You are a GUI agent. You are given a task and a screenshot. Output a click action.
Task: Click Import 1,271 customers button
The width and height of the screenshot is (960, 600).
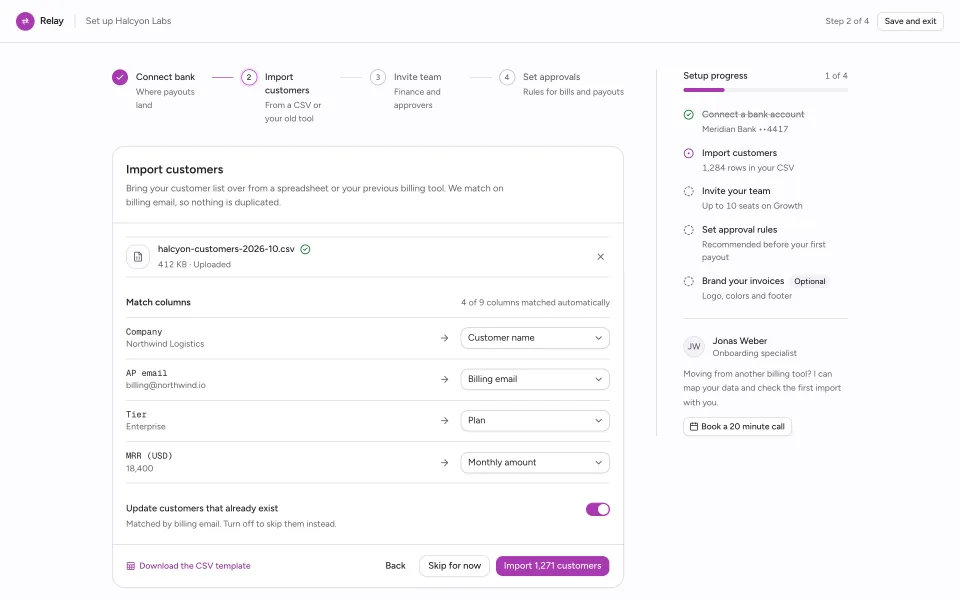pyautogui.click(x=552, y=566)
